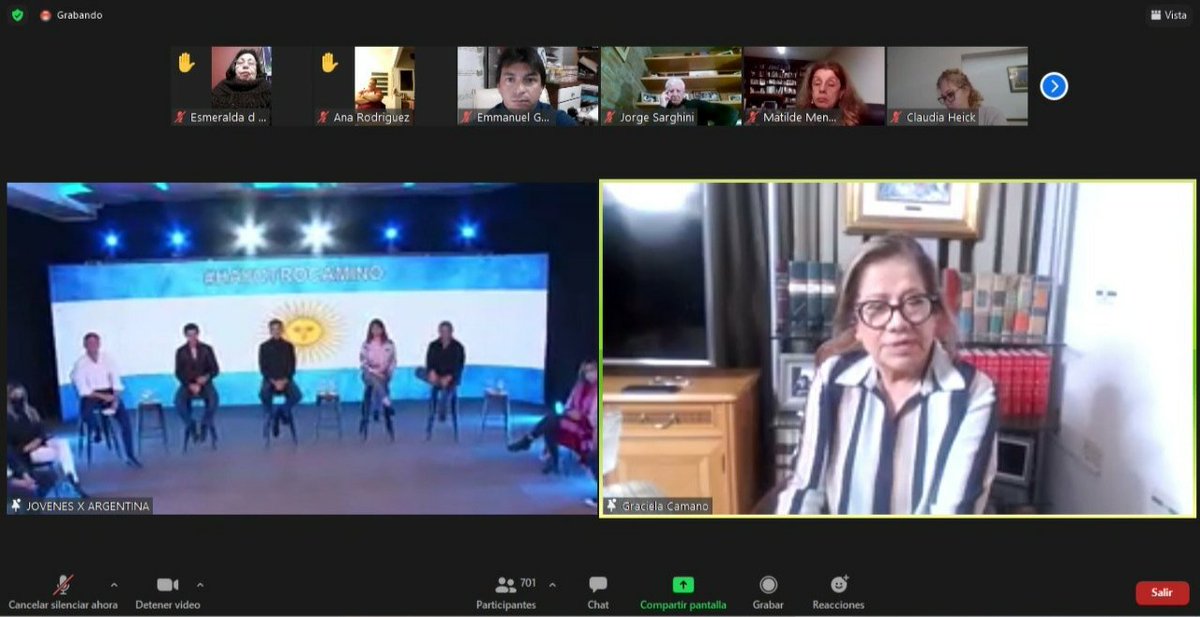This screenshot has height=617, width=1200.
Task: Click muted mic icon beside Jorge Sarghini name
Action: click(610, 117)
